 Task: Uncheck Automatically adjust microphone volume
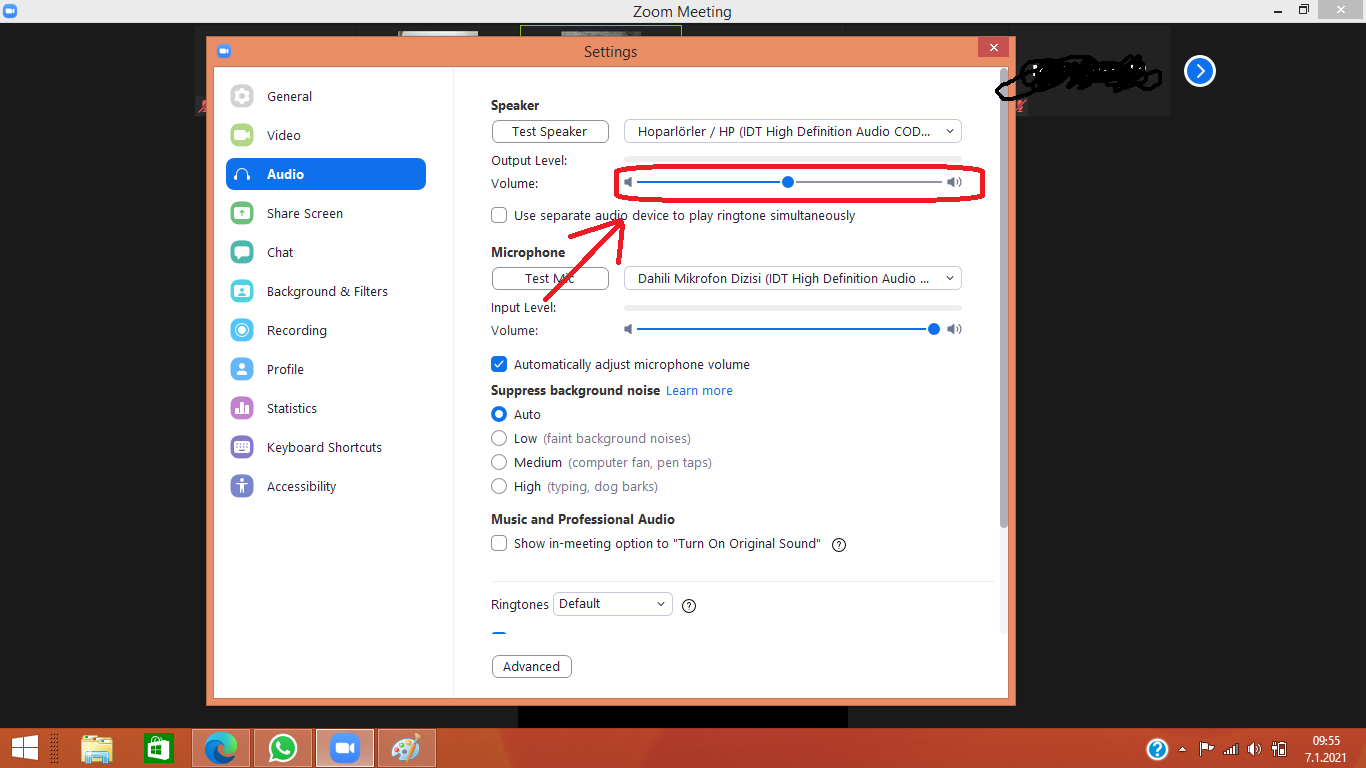499,364
